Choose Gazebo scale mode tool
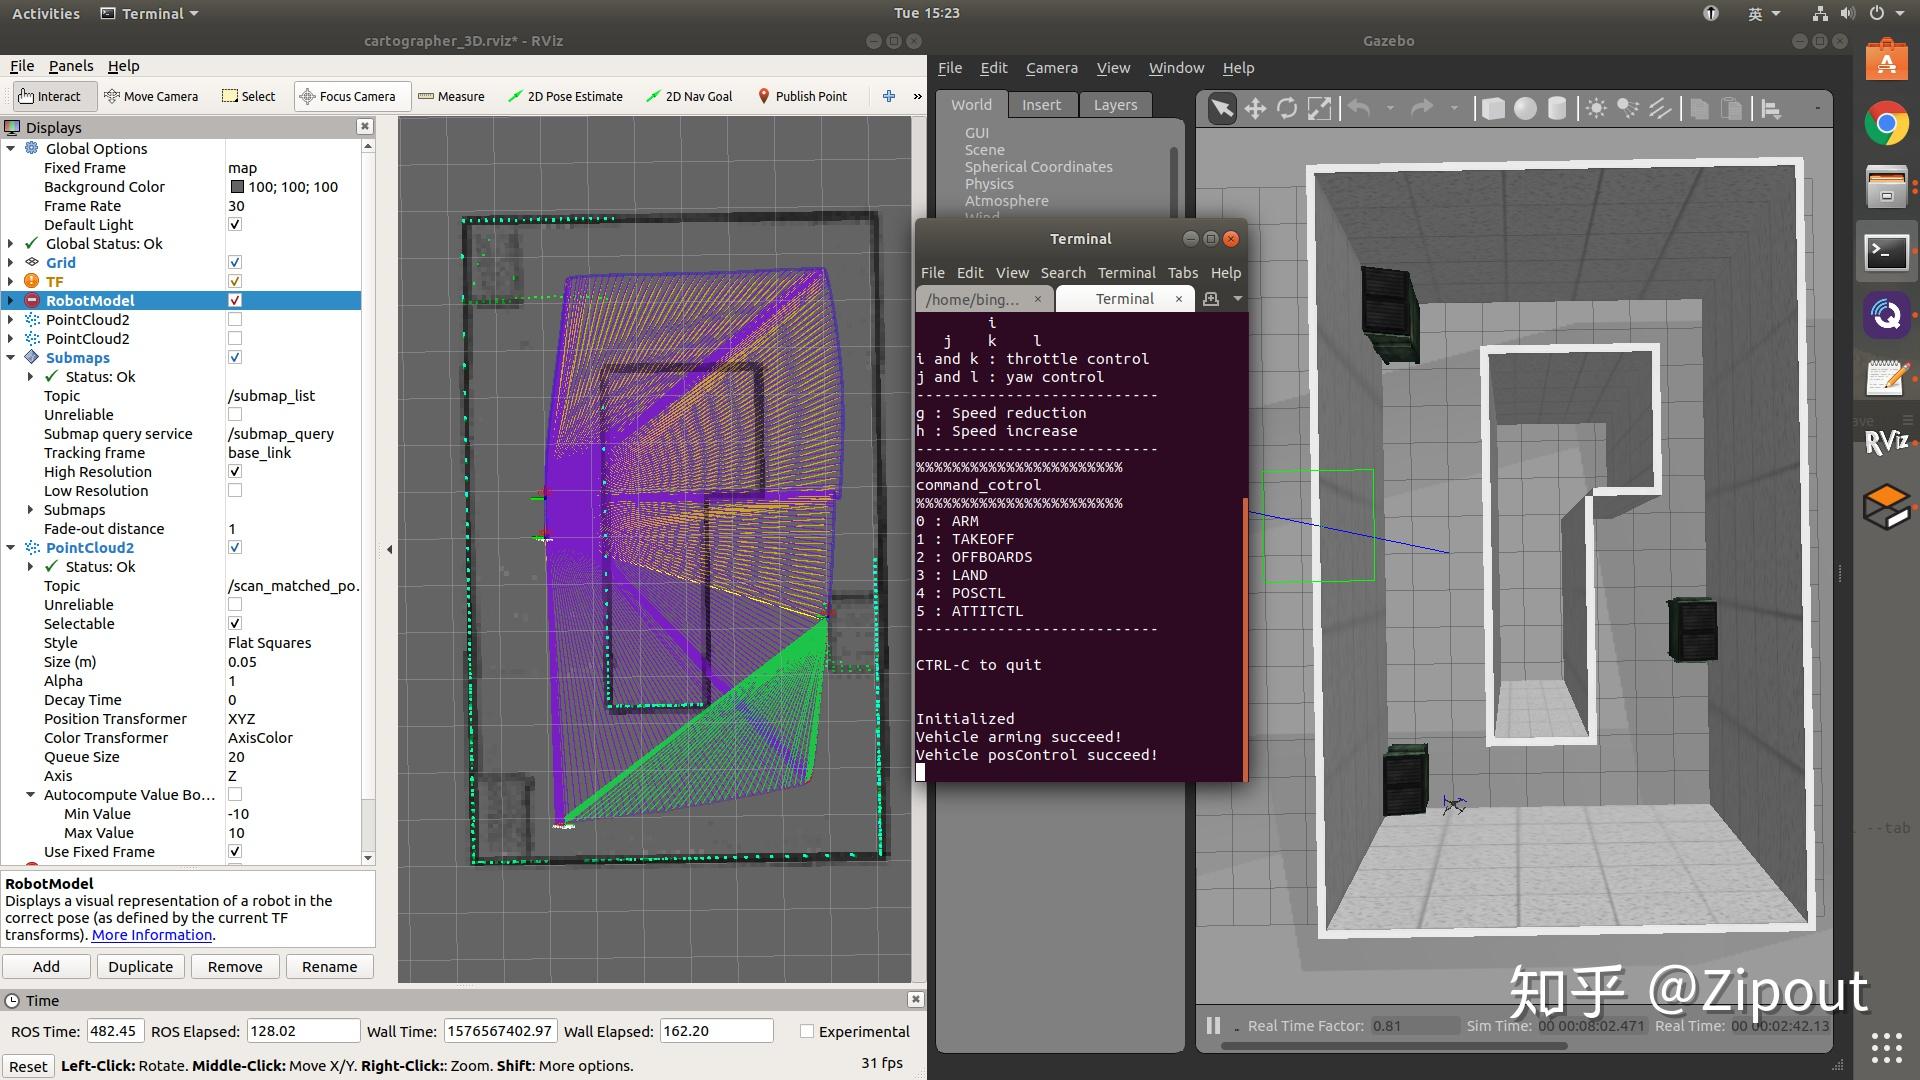 pos(1320,108)
